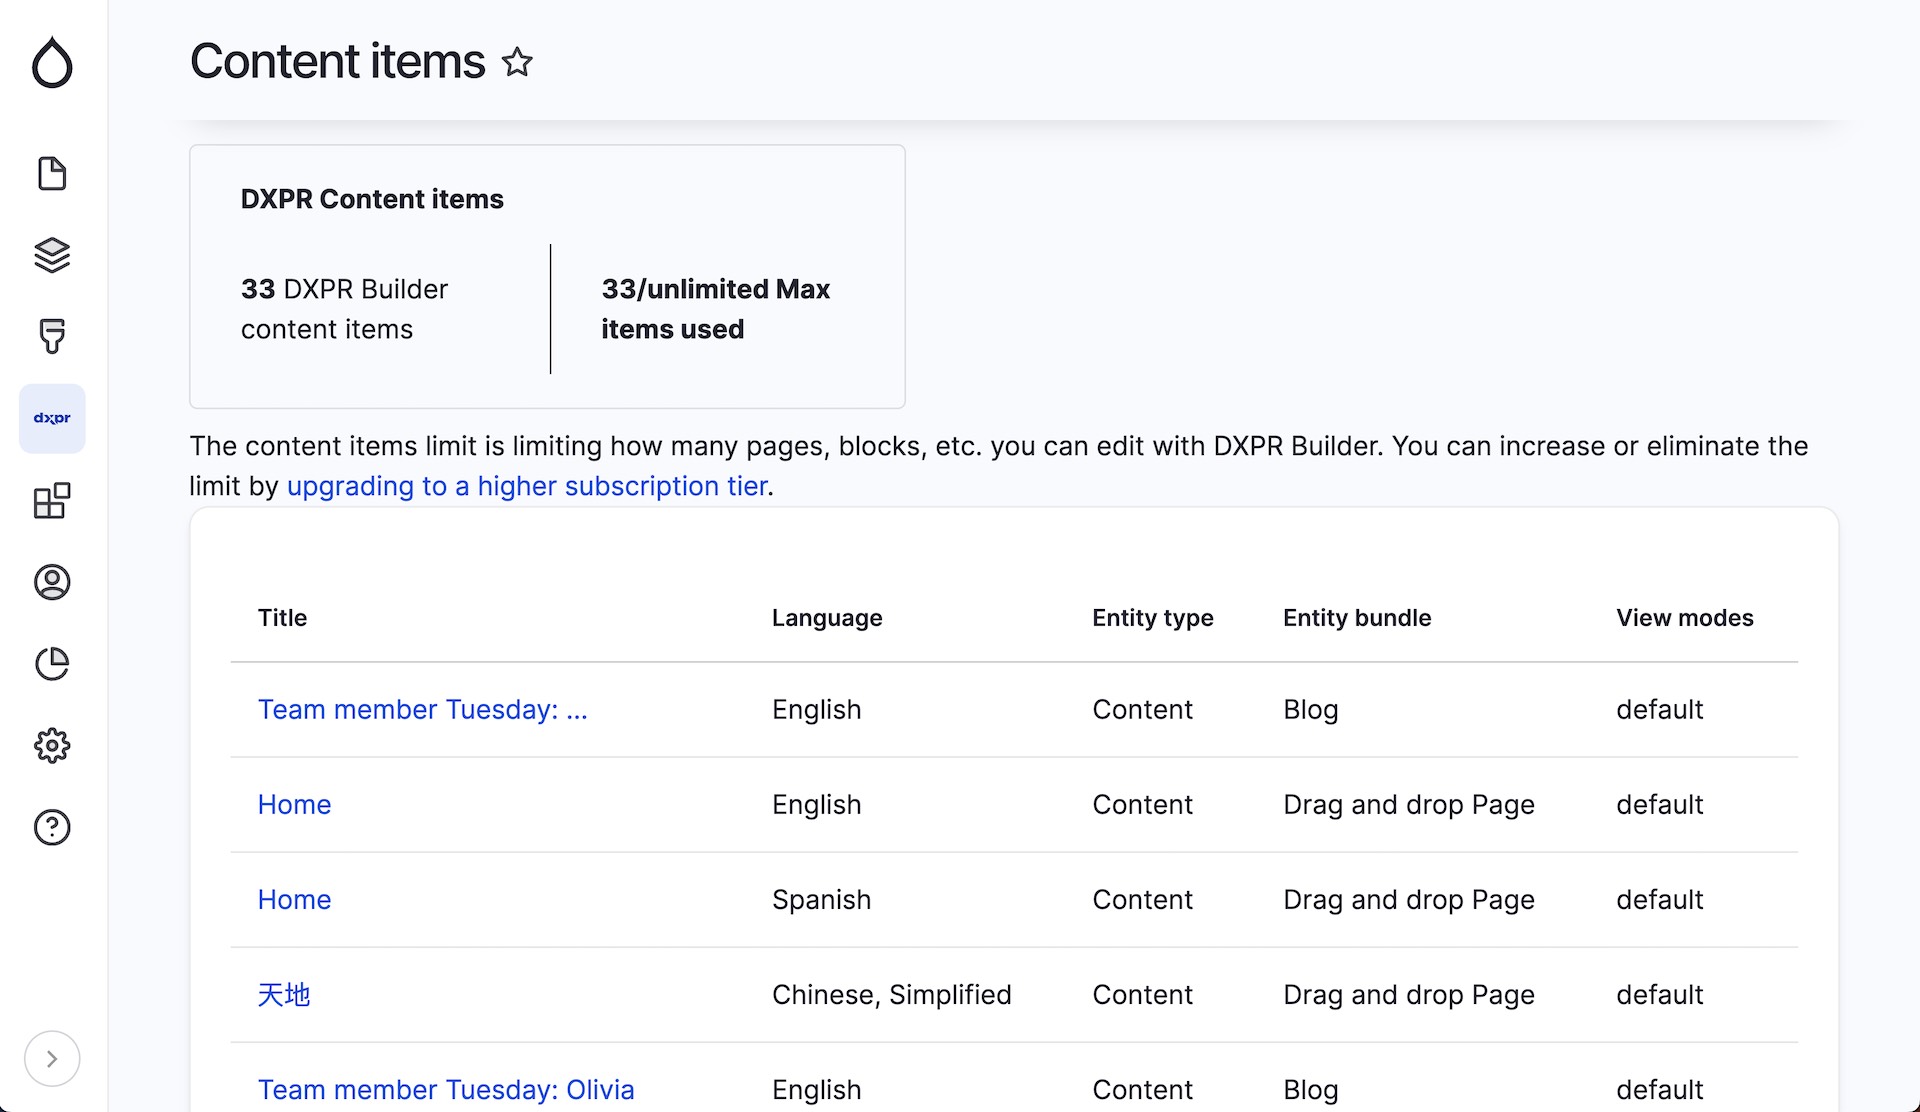The height and width of the screenshot is (1112, 1920).
Task: Click English in the Olivia row
Action: [x=816, y=1089]
